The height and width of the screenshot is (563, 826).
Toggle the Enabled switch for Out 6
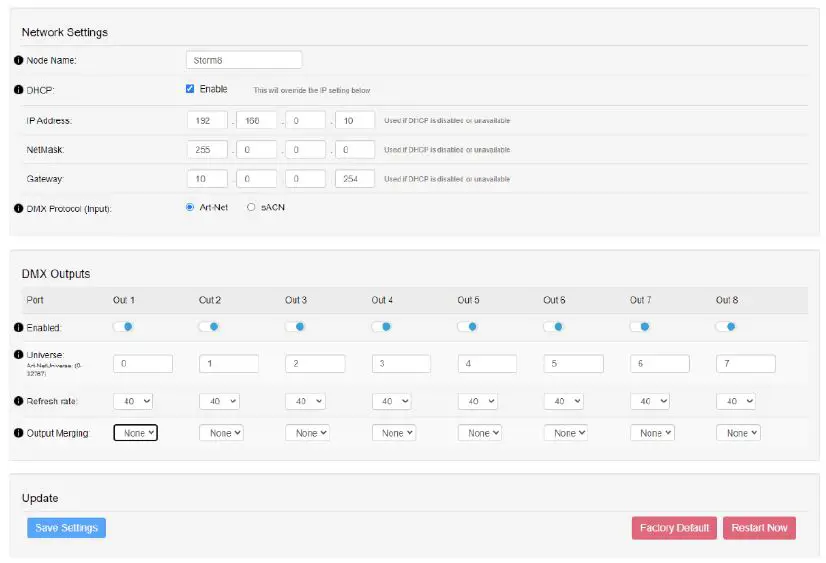[554, 327]
